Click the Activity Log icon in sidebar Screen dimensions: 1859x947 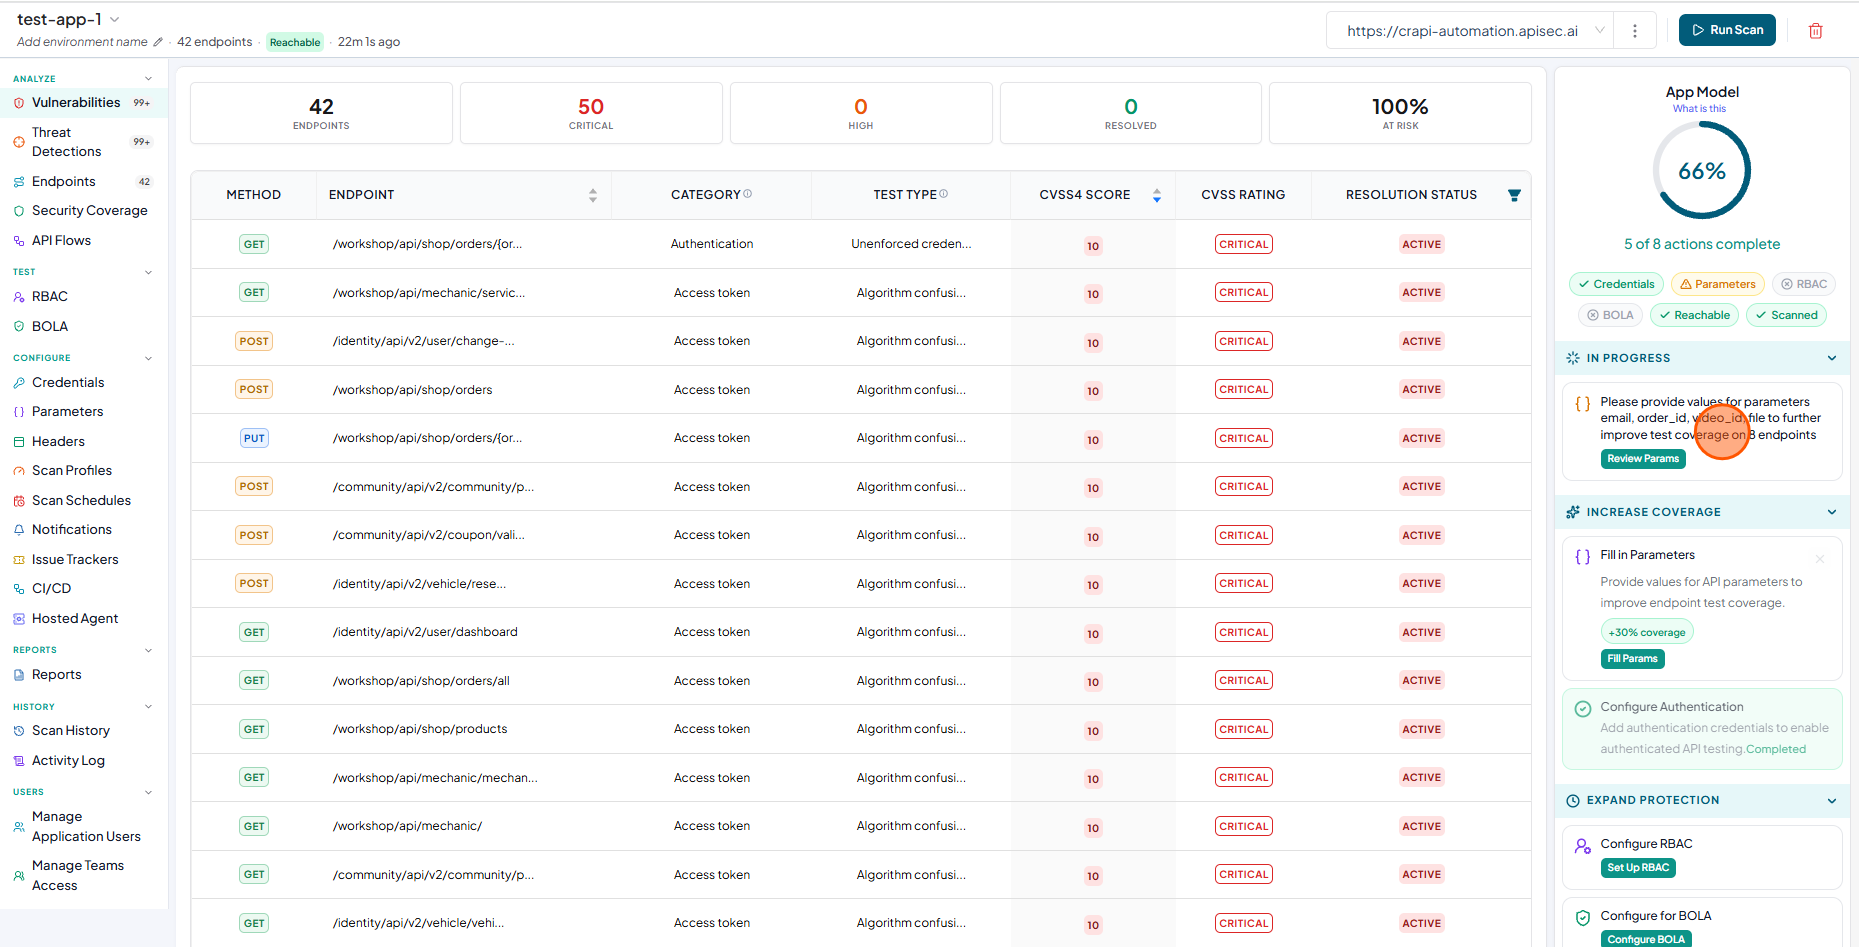19,761
